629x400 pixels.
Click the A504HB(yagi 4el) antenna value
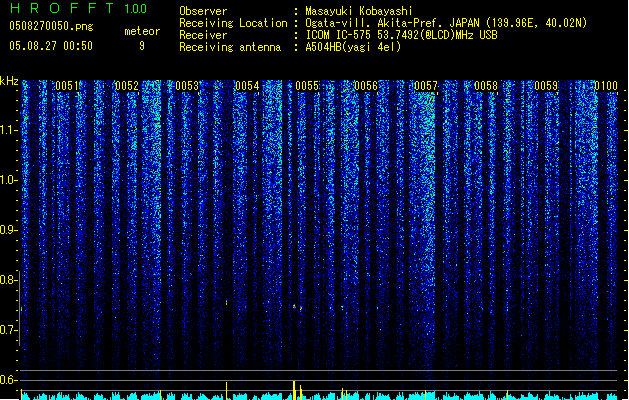click(x=353, y=47)
